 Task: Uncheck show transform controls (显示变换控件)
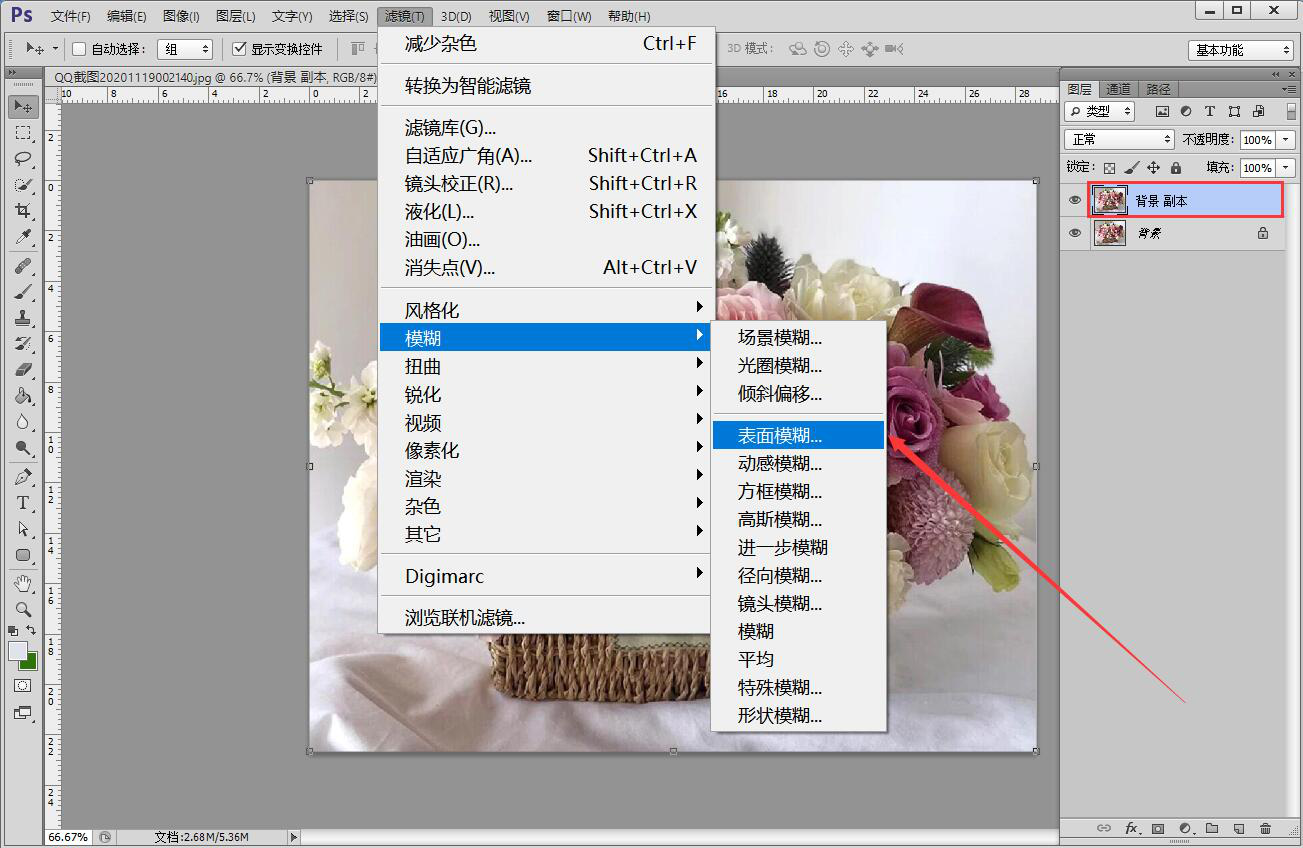click(x=239, y=49)
